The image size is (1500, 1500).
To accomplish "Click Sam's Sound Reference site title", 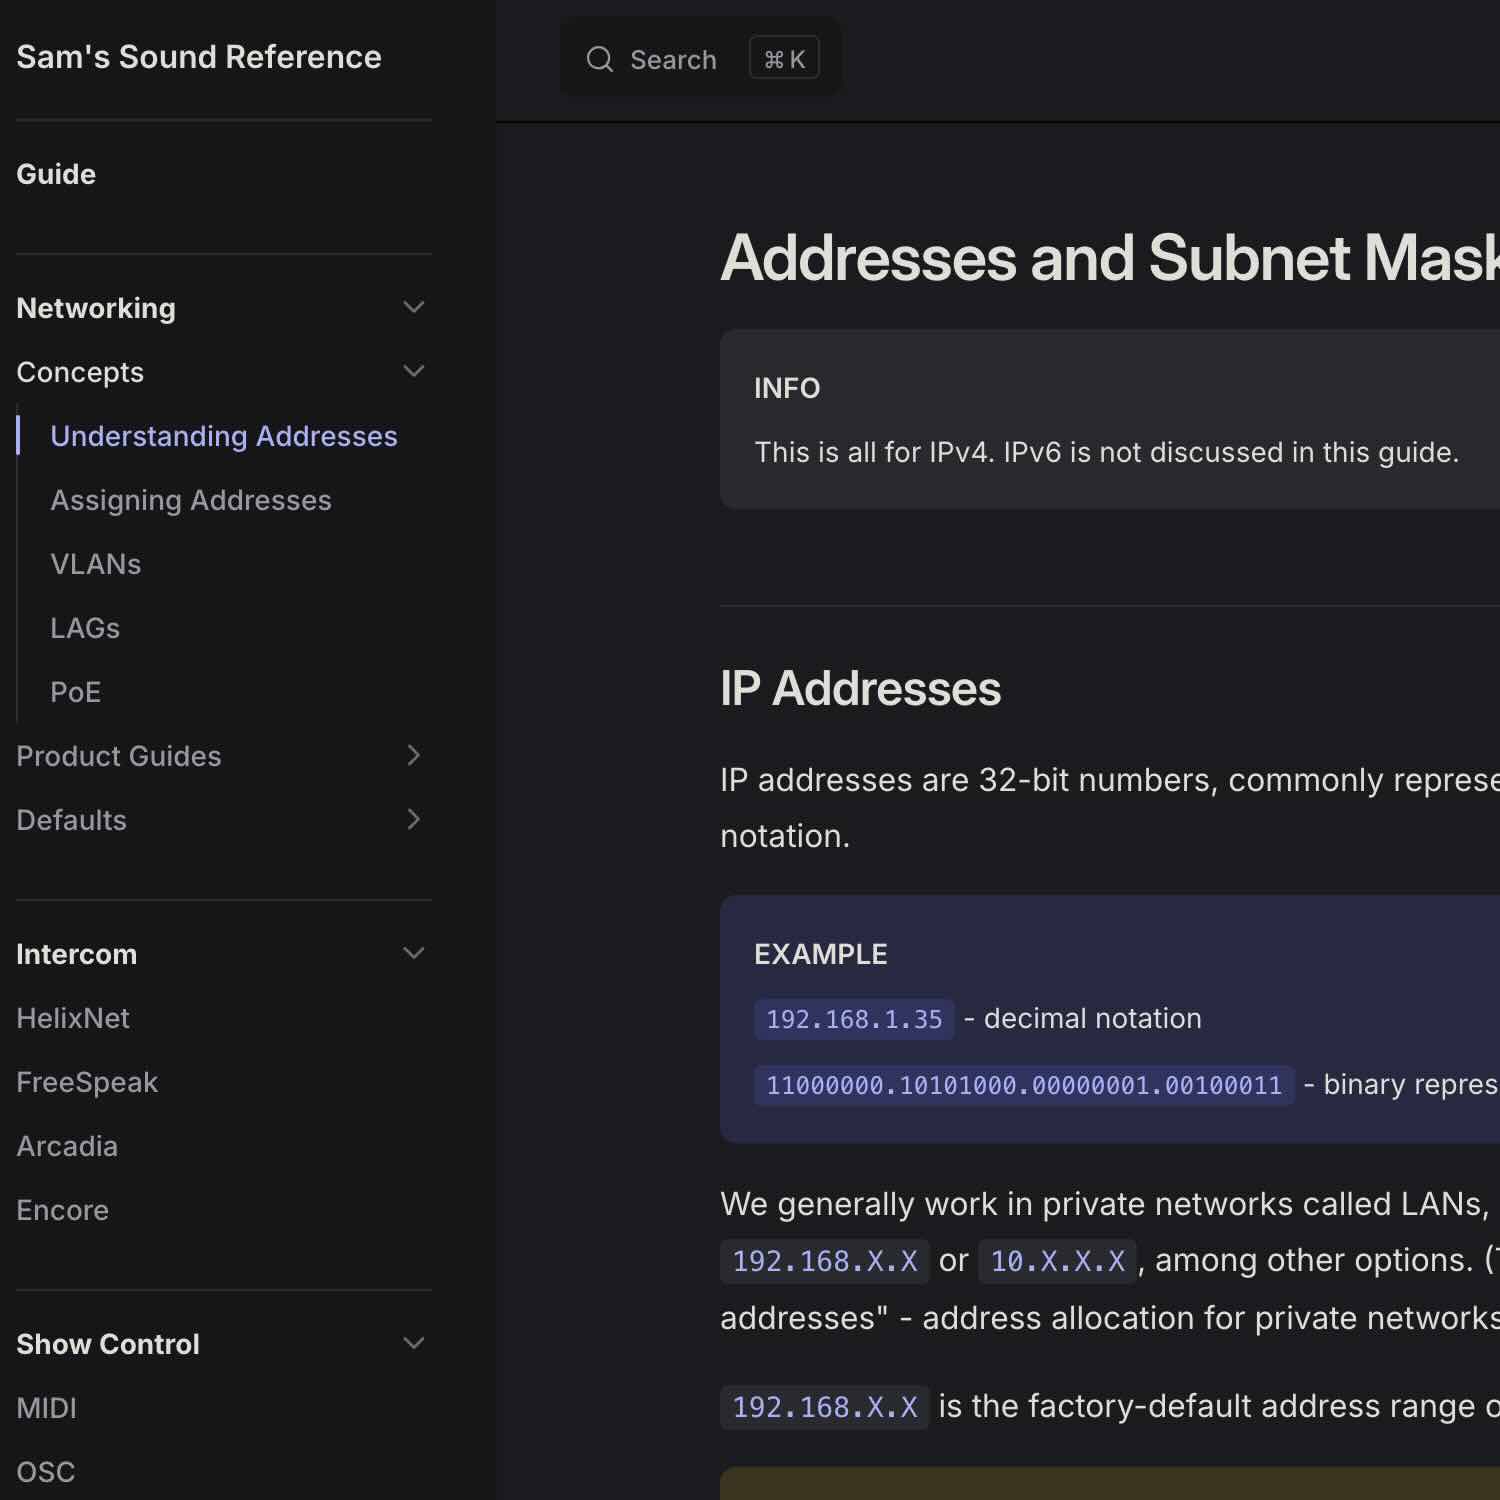I will coord(199,57).
